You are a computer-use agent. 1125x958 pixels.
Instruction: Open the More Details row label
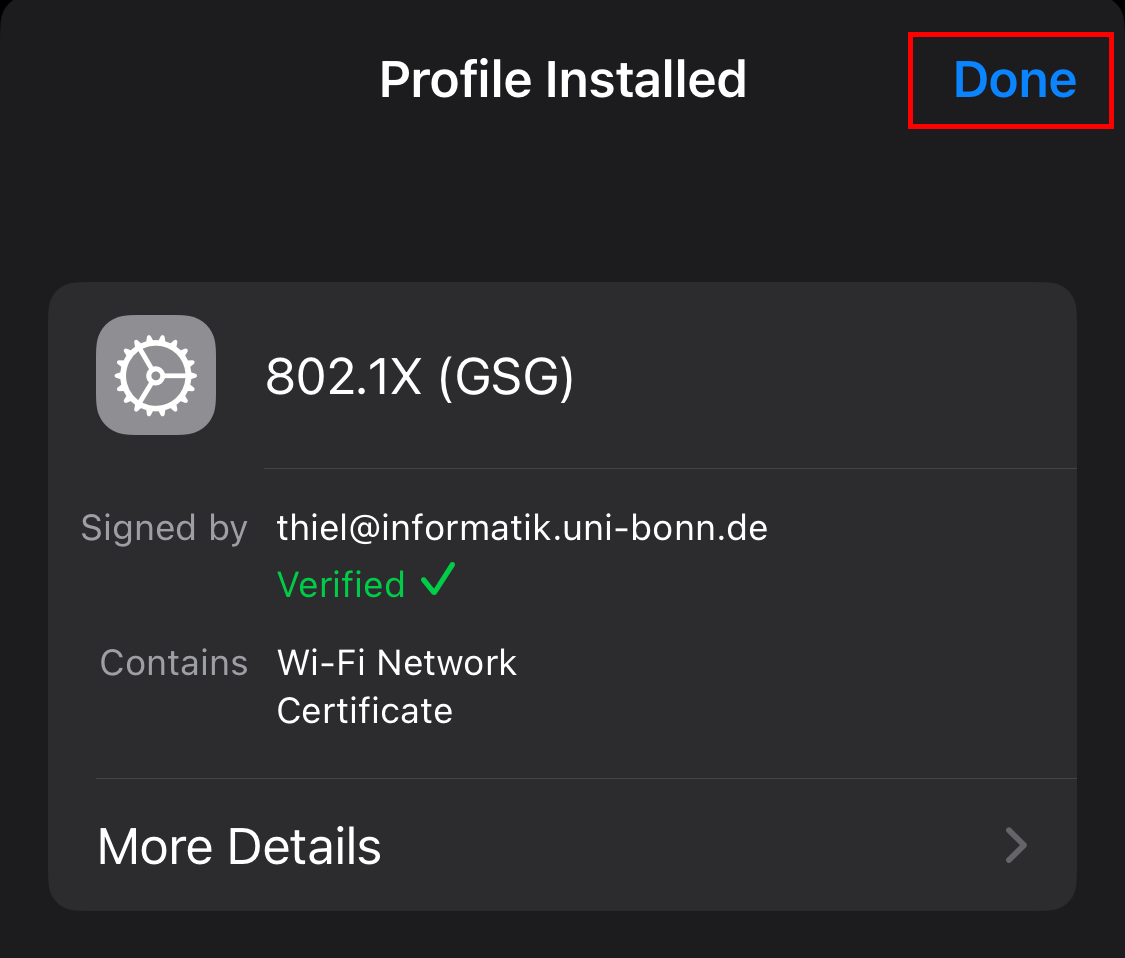pos(240,846)
